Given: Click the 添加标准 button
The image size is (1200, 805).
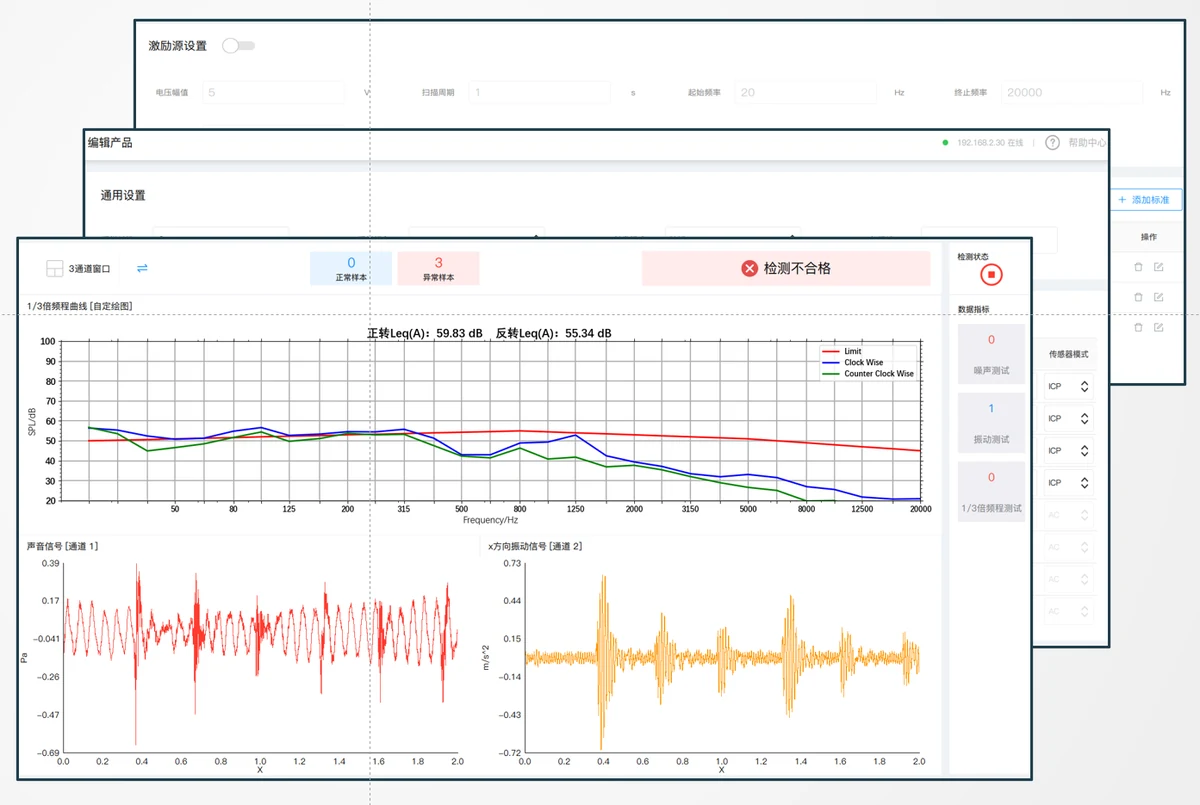Looking at the screenshot, I should [x=1146, y=201].
